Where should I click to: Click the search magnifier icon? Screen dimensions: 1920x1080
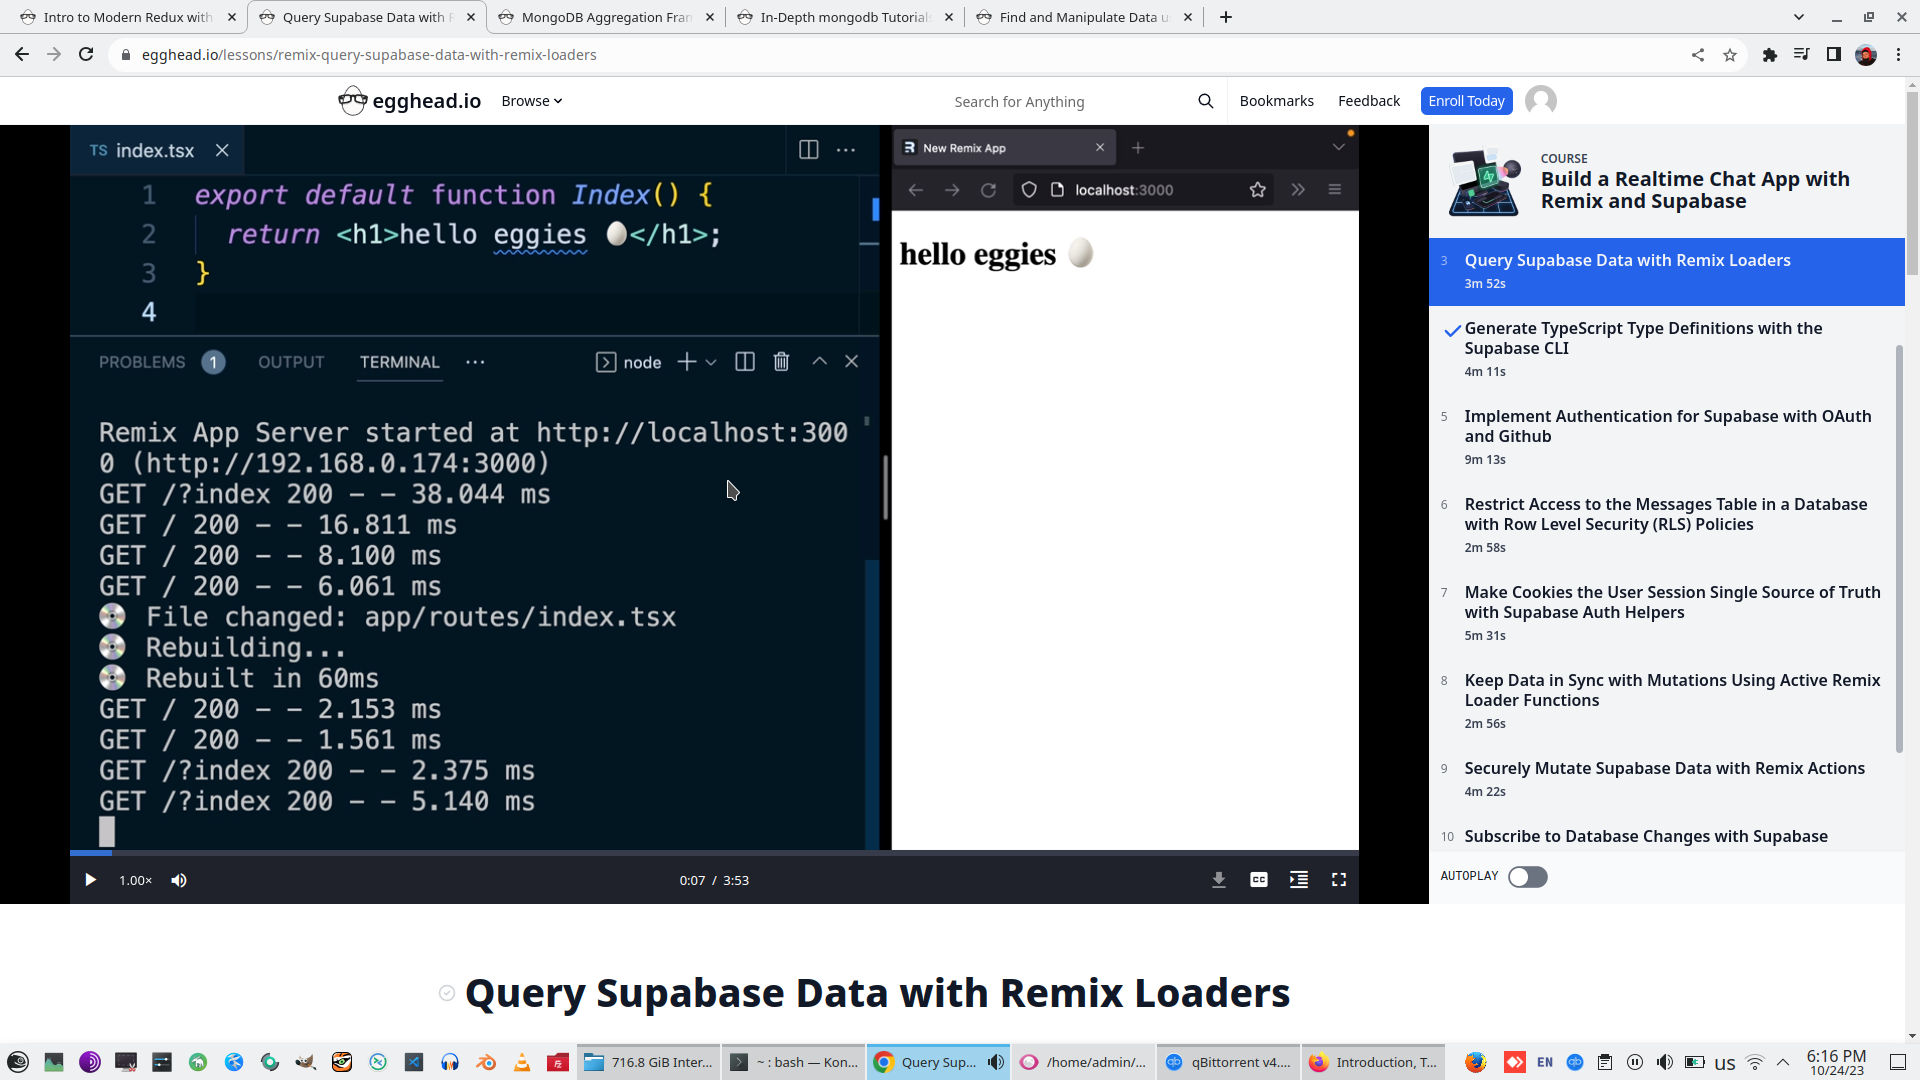click(x=1205, y=101)
